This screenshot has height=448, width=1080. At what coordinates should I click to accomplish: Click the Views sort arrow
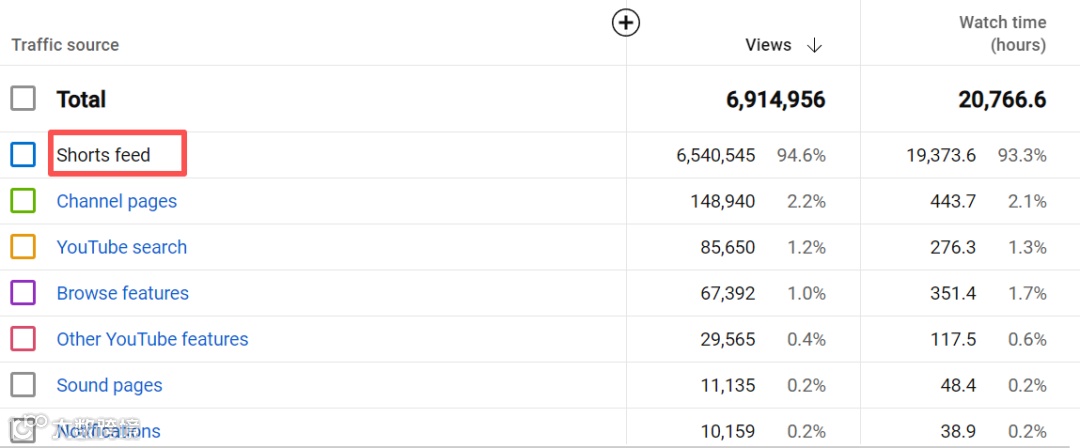coord(814,45)
